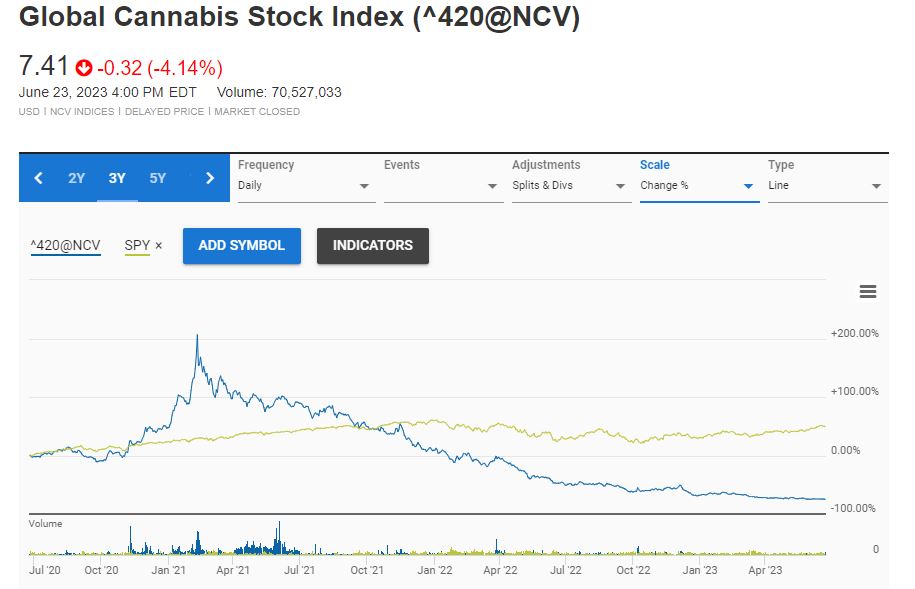
Task: Remove the SPY comparison symbol with ×
Action: 159,245
